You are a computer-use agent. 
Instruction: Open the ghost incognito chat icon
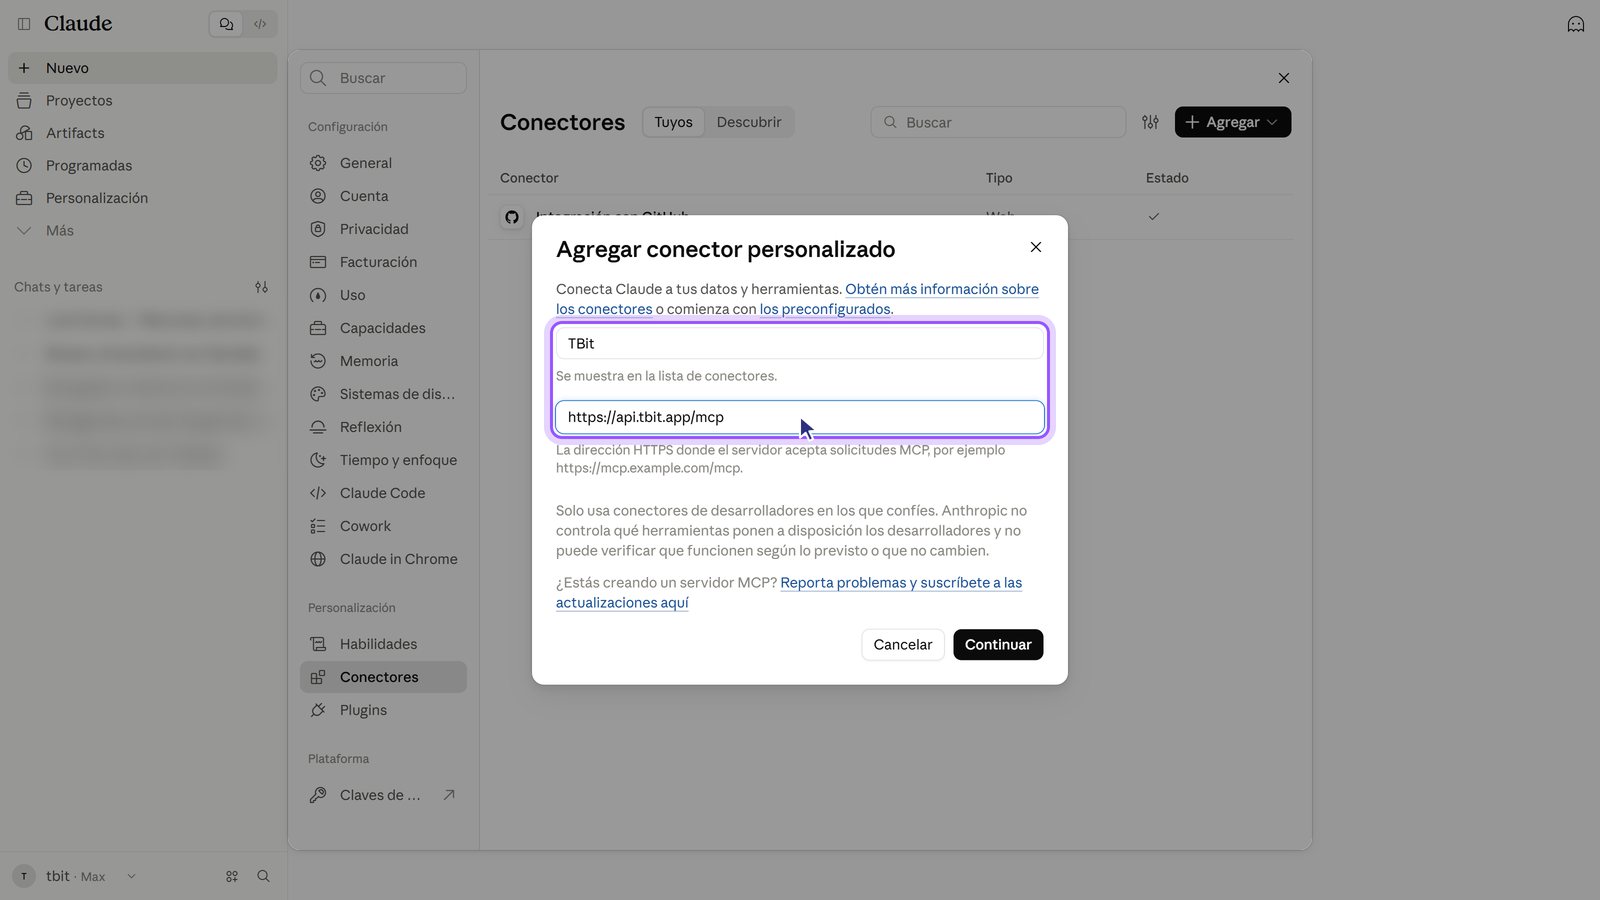click(1576, 24)
